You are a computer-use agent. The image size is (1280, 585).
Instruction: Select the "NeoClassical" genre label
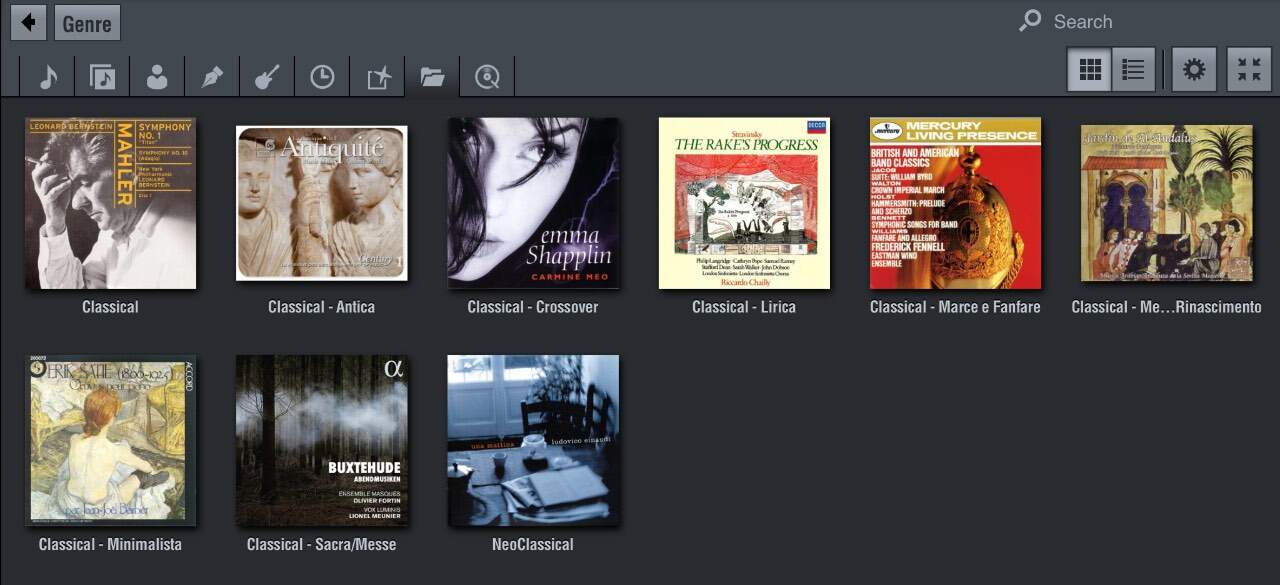[533, 544]
